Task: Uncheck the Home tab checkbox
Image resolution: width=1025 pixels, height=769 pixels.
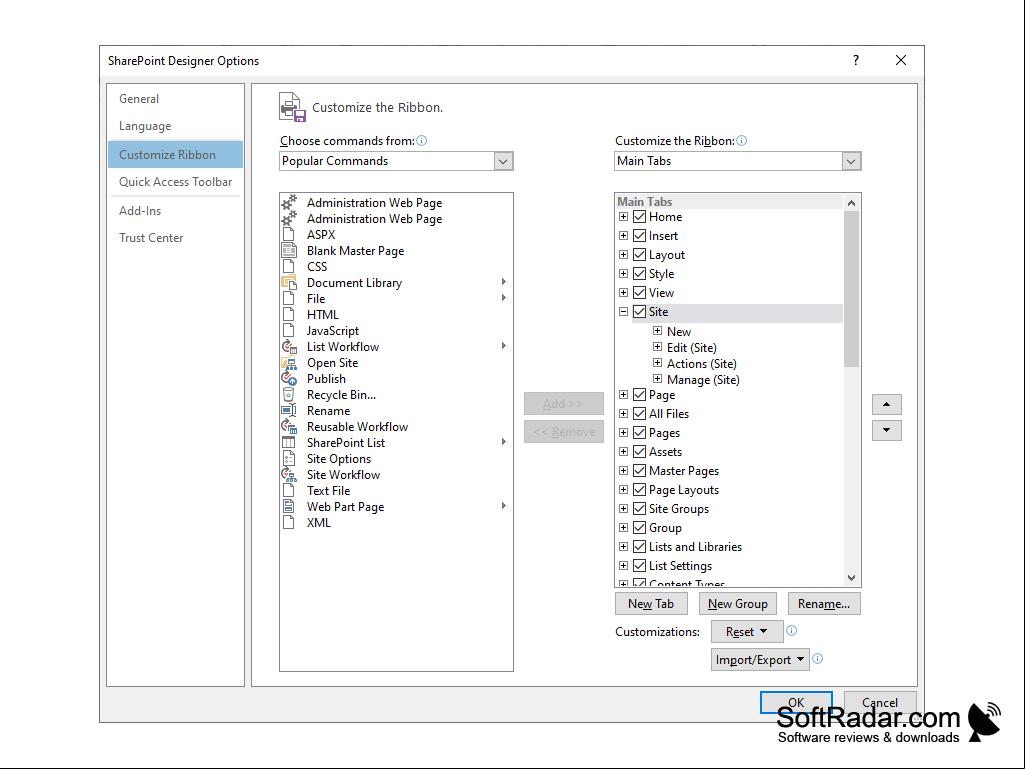Action: coord(640,216)
